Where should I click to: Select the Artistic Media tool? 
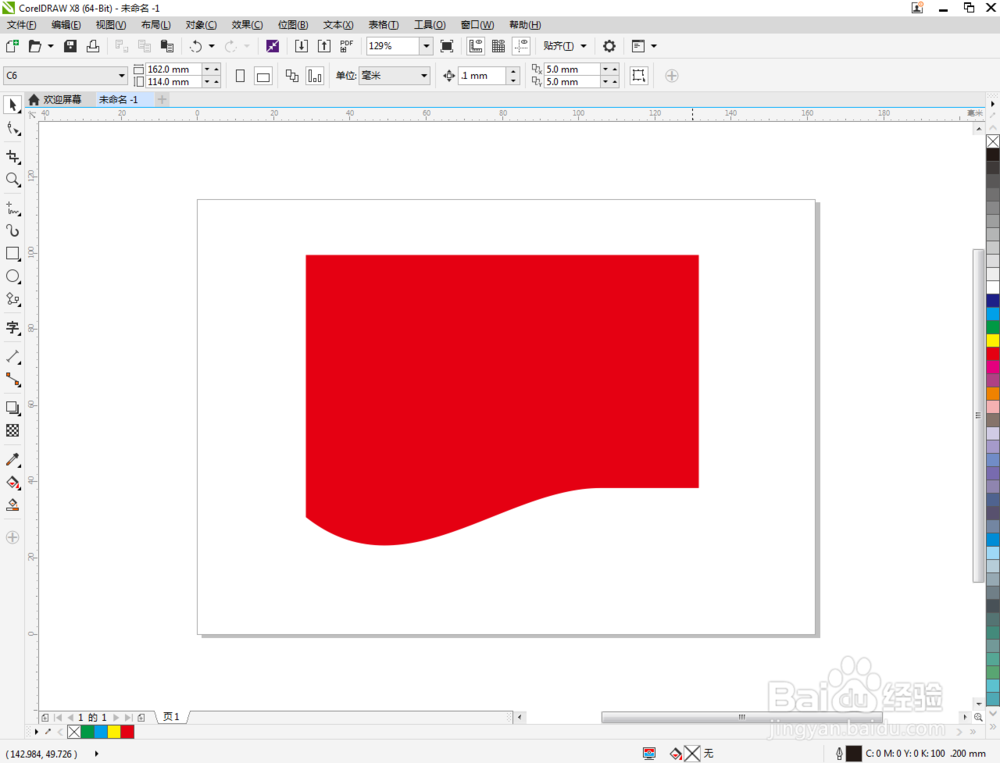pos(13,230)
